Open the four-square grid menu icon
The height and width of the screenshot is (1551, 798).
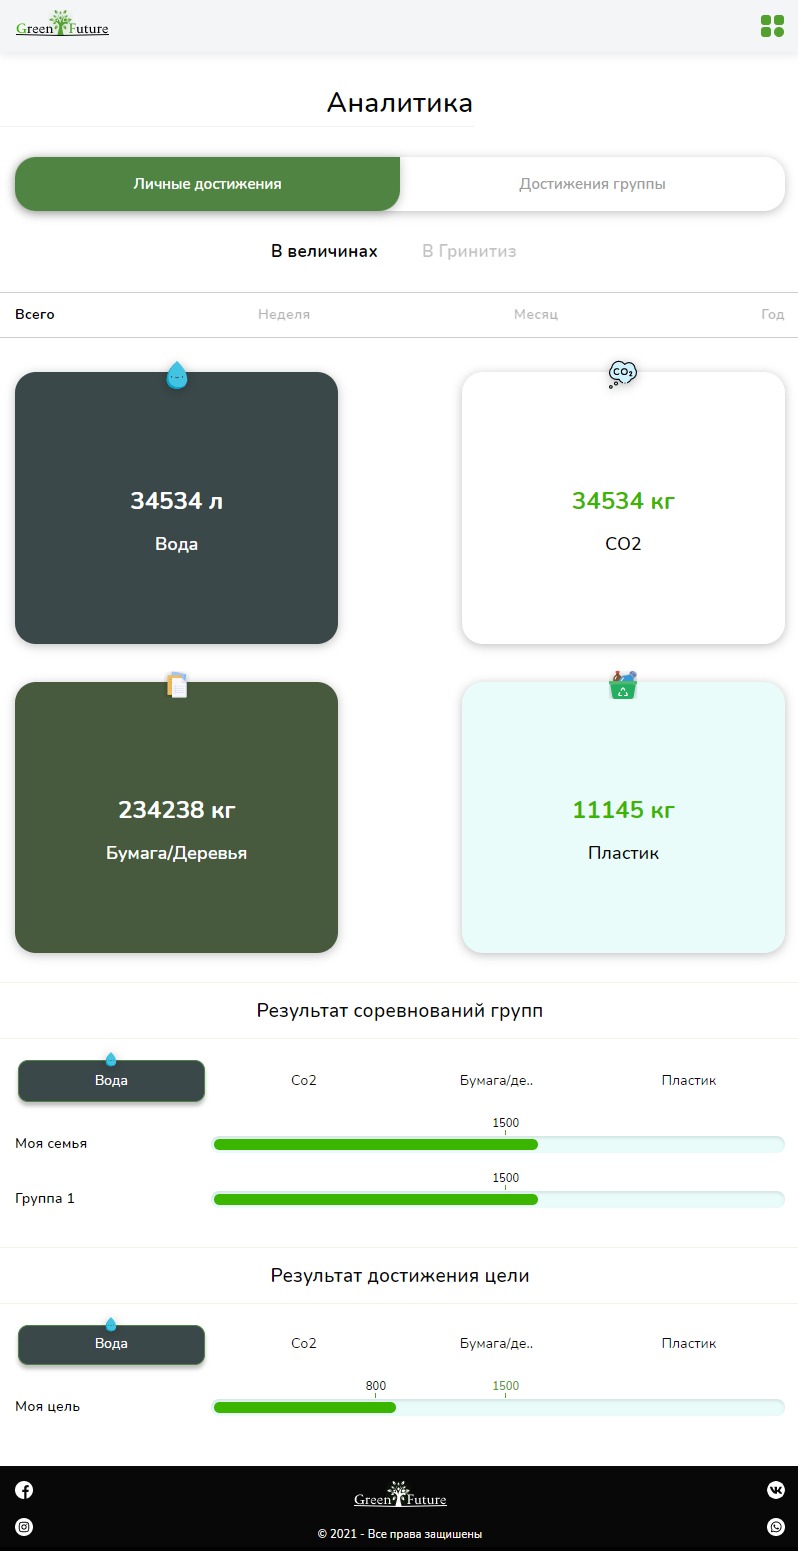pos(772,26)
